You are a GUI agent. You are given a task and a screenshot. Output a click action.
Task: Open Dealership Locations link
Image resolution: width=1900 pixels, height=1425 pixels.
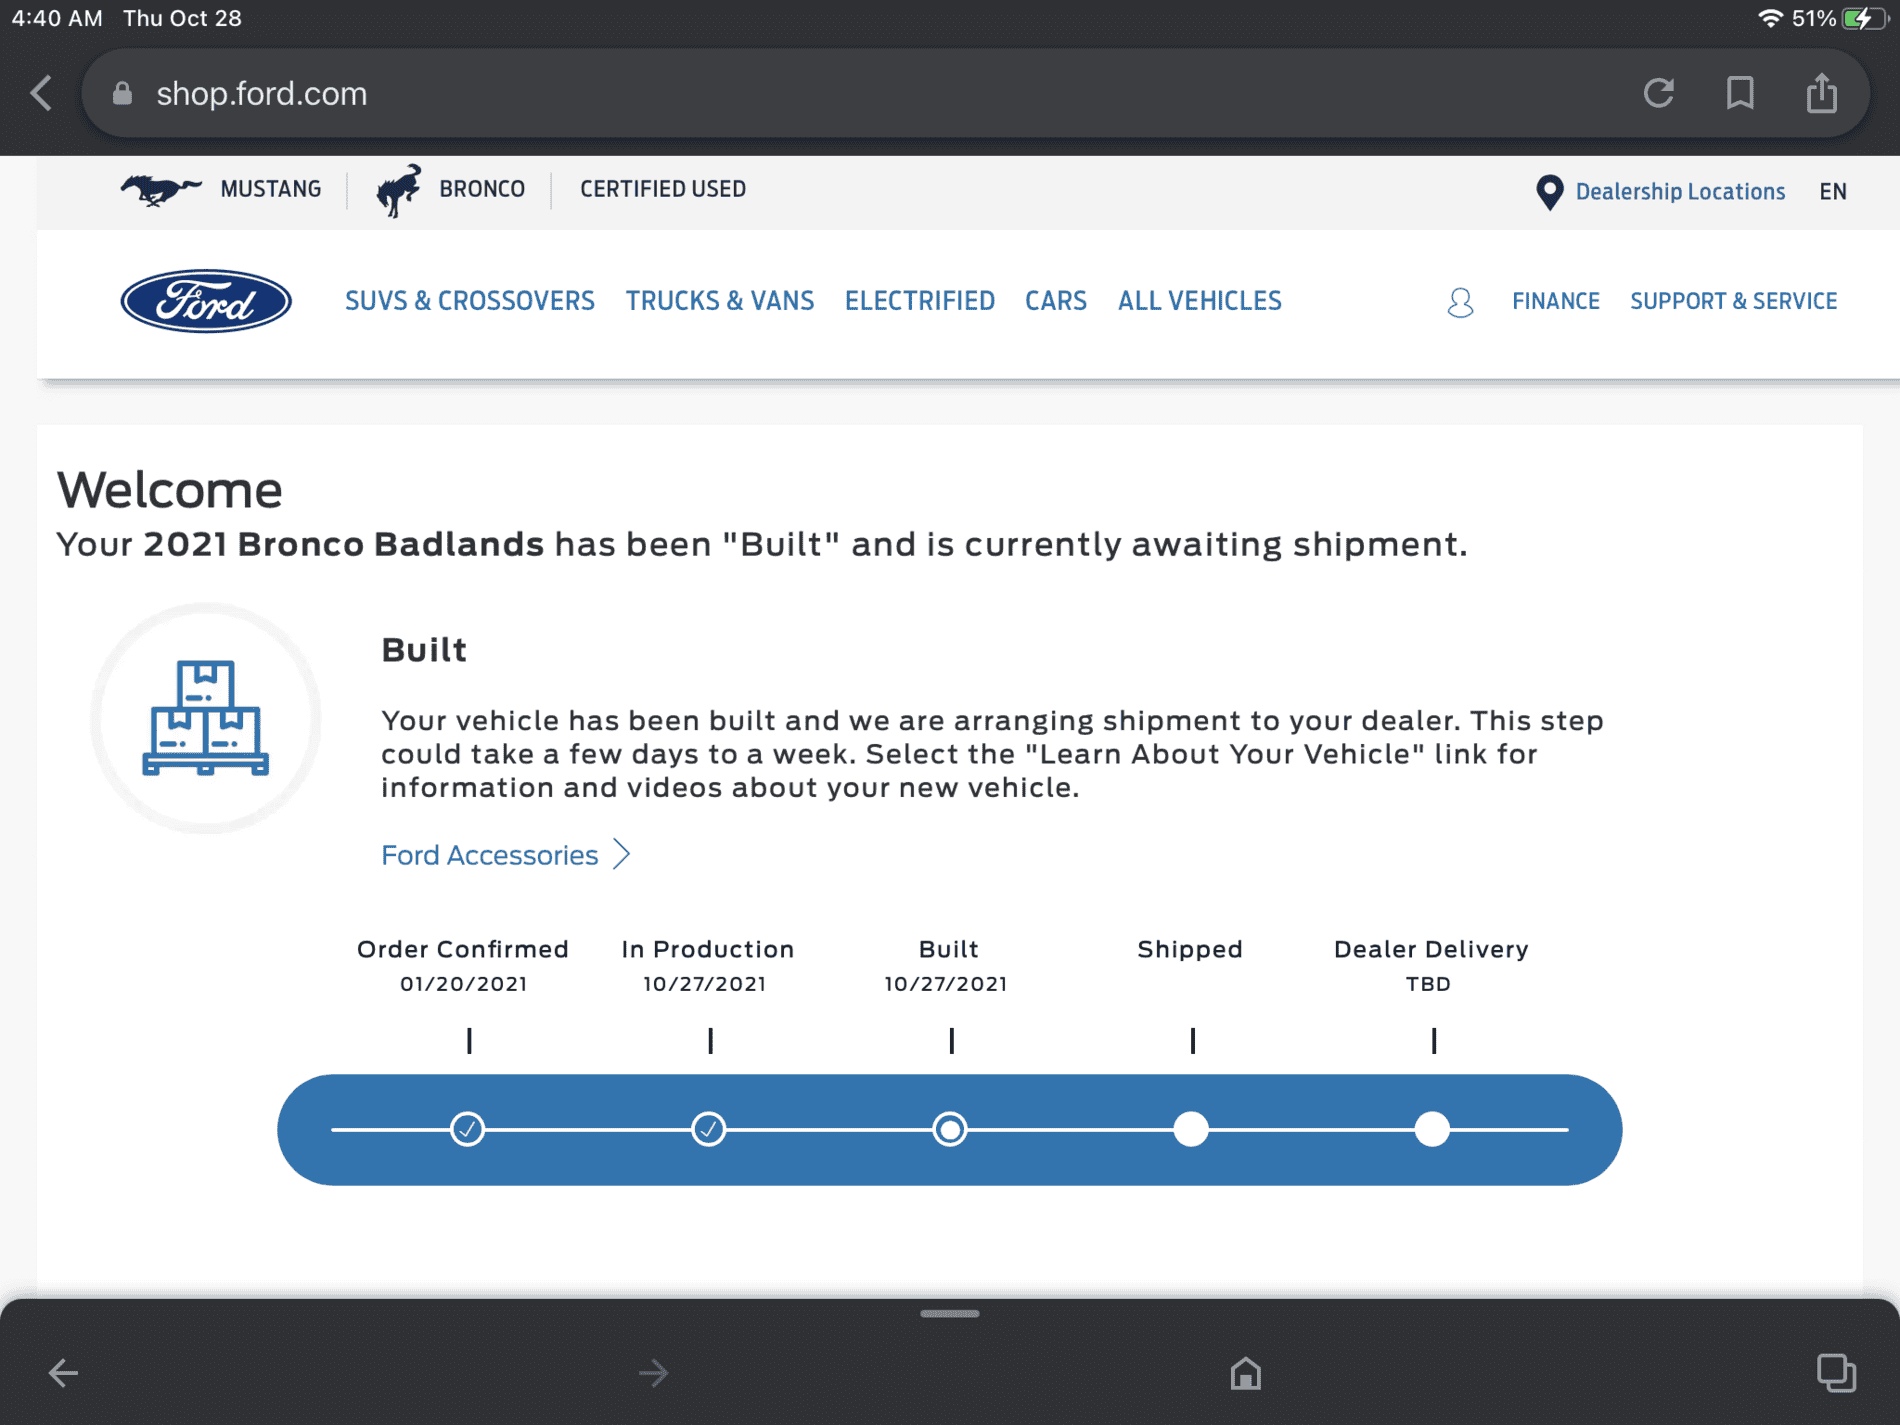[1680, 191]
